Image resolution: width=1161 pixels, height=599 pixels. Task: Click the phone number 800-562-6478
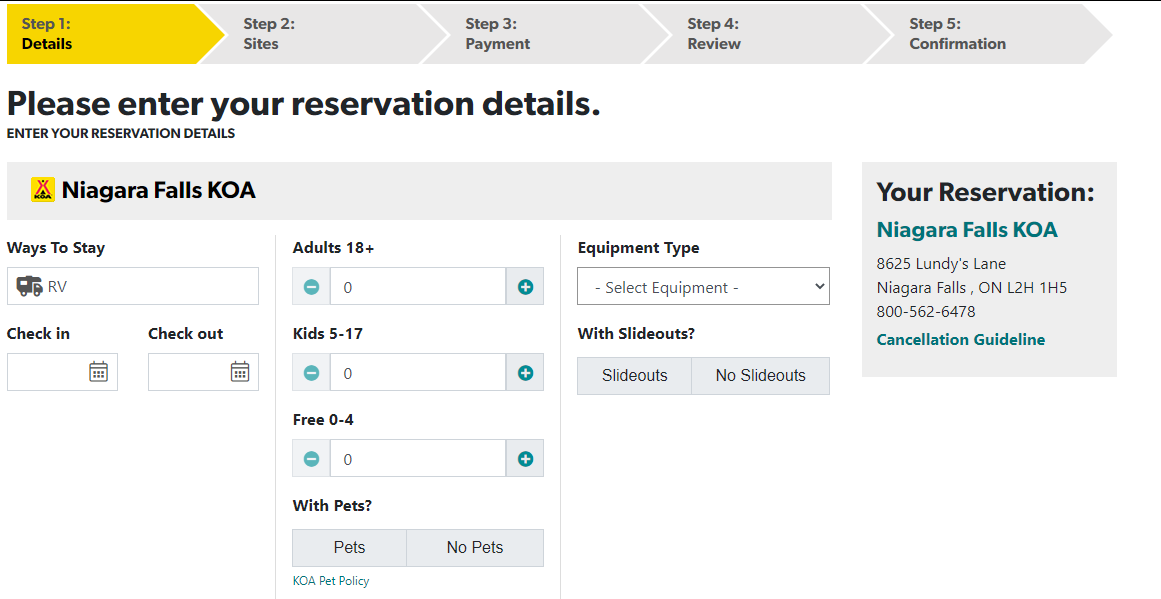(926, 312)
